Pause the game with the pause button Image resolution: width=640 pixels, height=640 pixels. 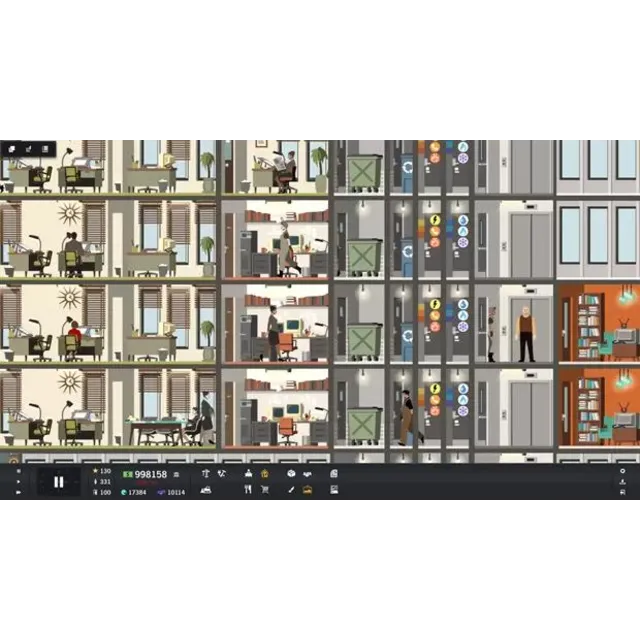tap(59, 482)
